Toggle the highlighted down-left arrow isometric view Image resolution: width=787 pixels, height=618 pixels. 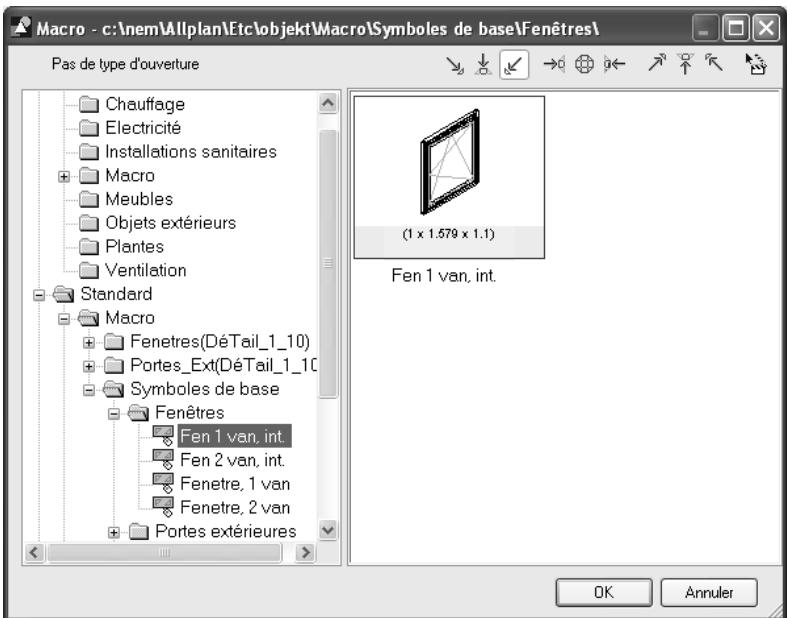[514, 65]
